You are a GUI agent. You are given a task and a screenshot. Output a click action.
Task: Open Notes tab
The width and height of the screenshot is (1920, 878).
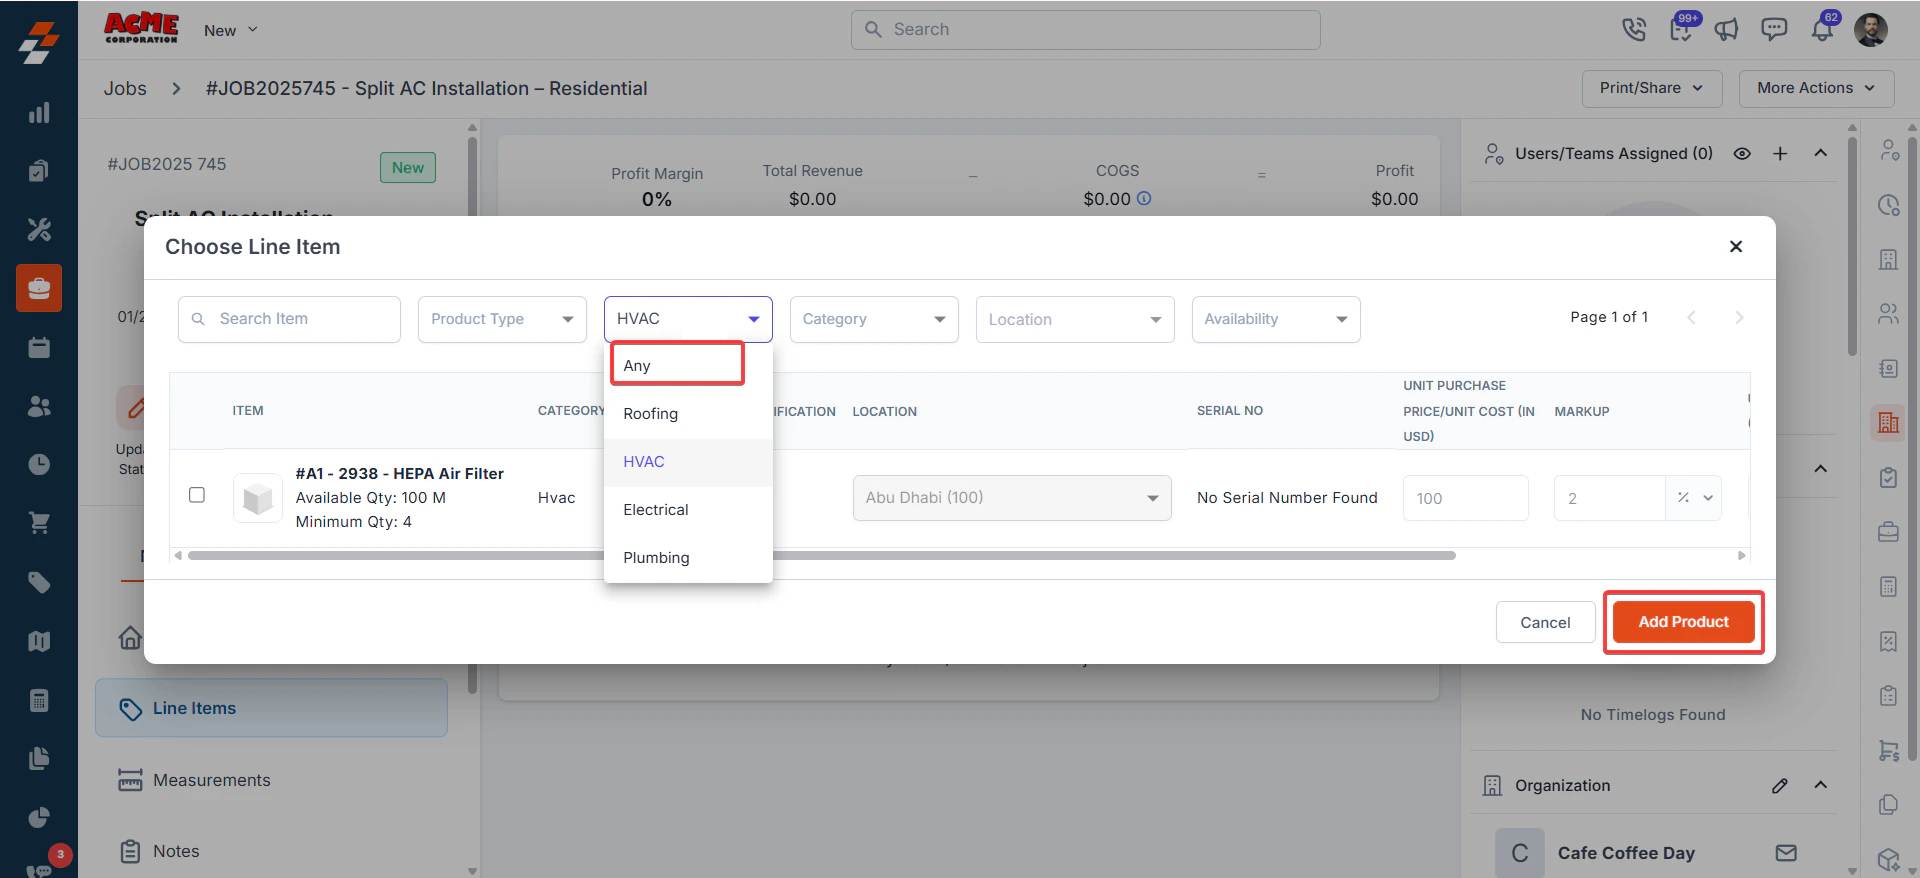click(x=271, y=851)
